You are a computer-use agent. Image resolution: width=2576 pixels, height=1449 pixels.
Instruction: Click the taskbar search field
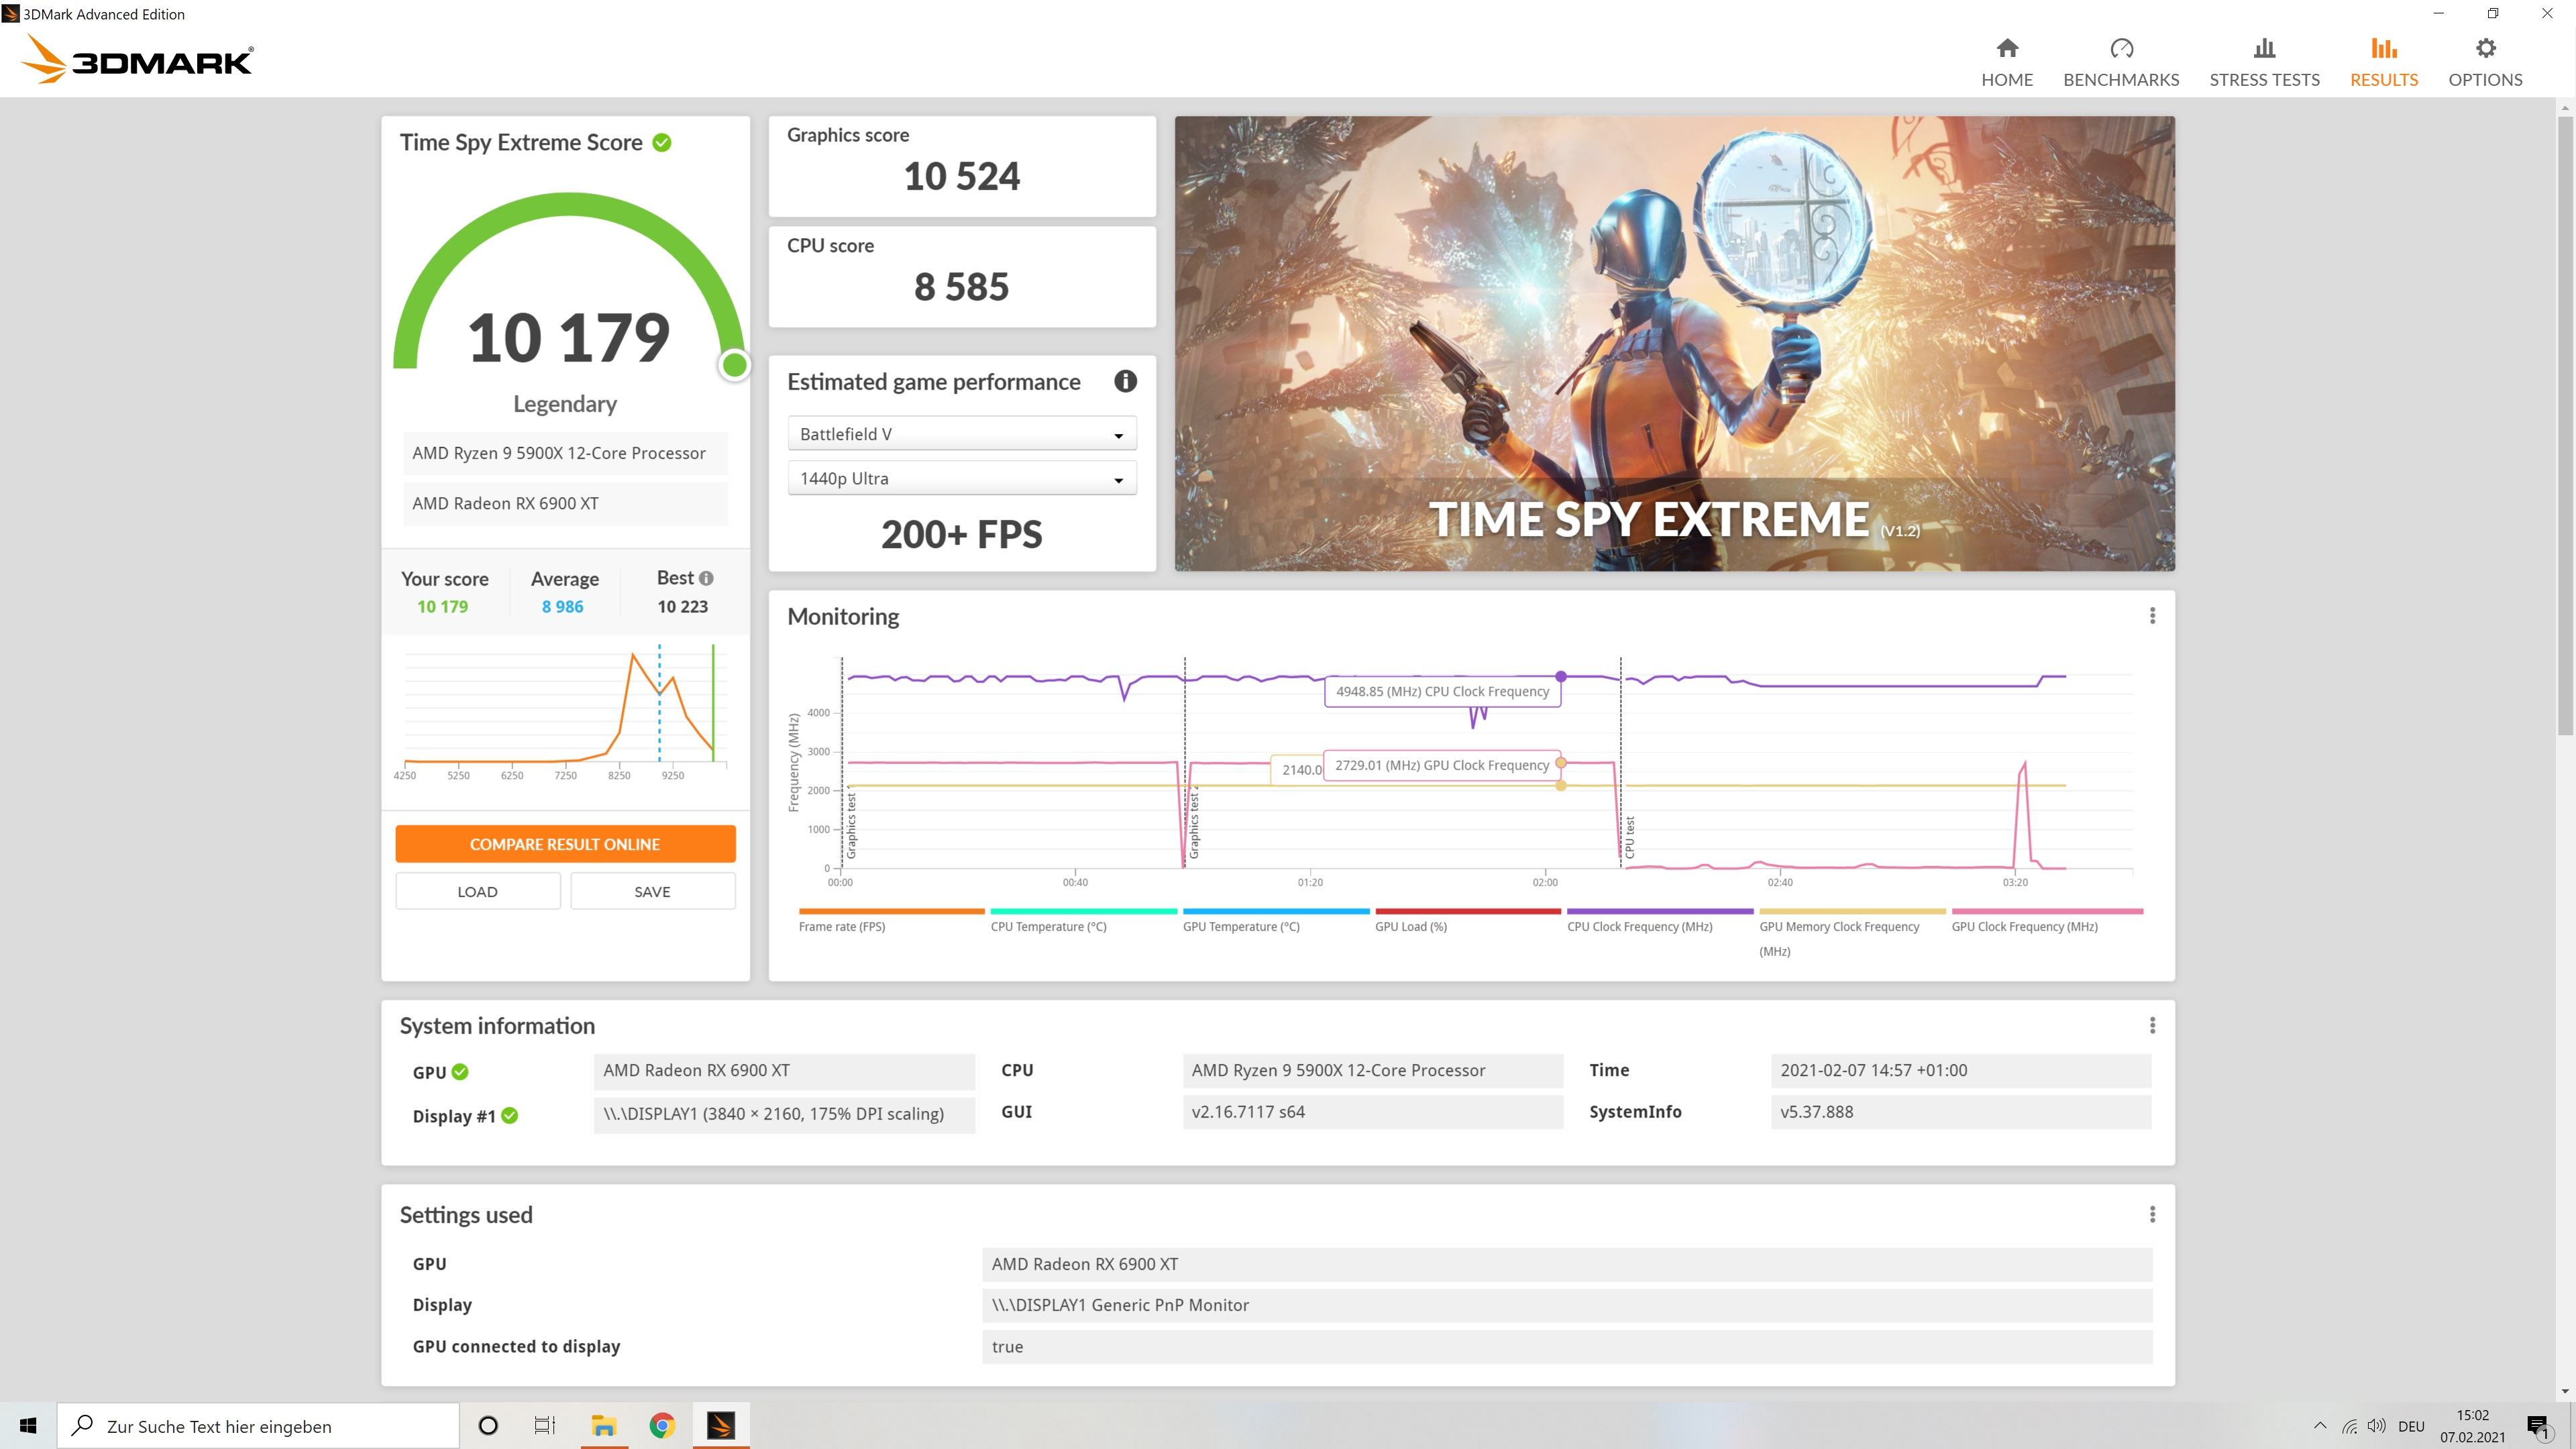click(258, 1426)
